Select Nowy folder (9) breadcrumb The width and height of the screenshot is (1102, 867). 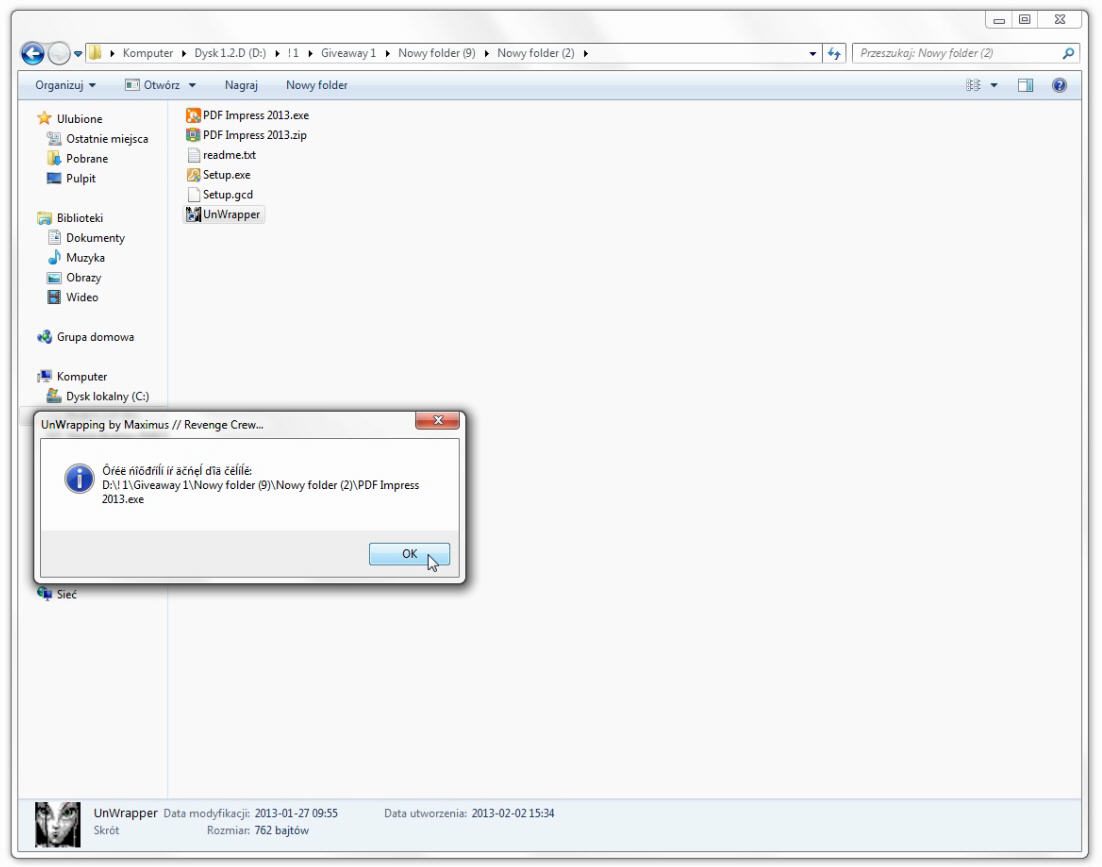coord(436,53)
